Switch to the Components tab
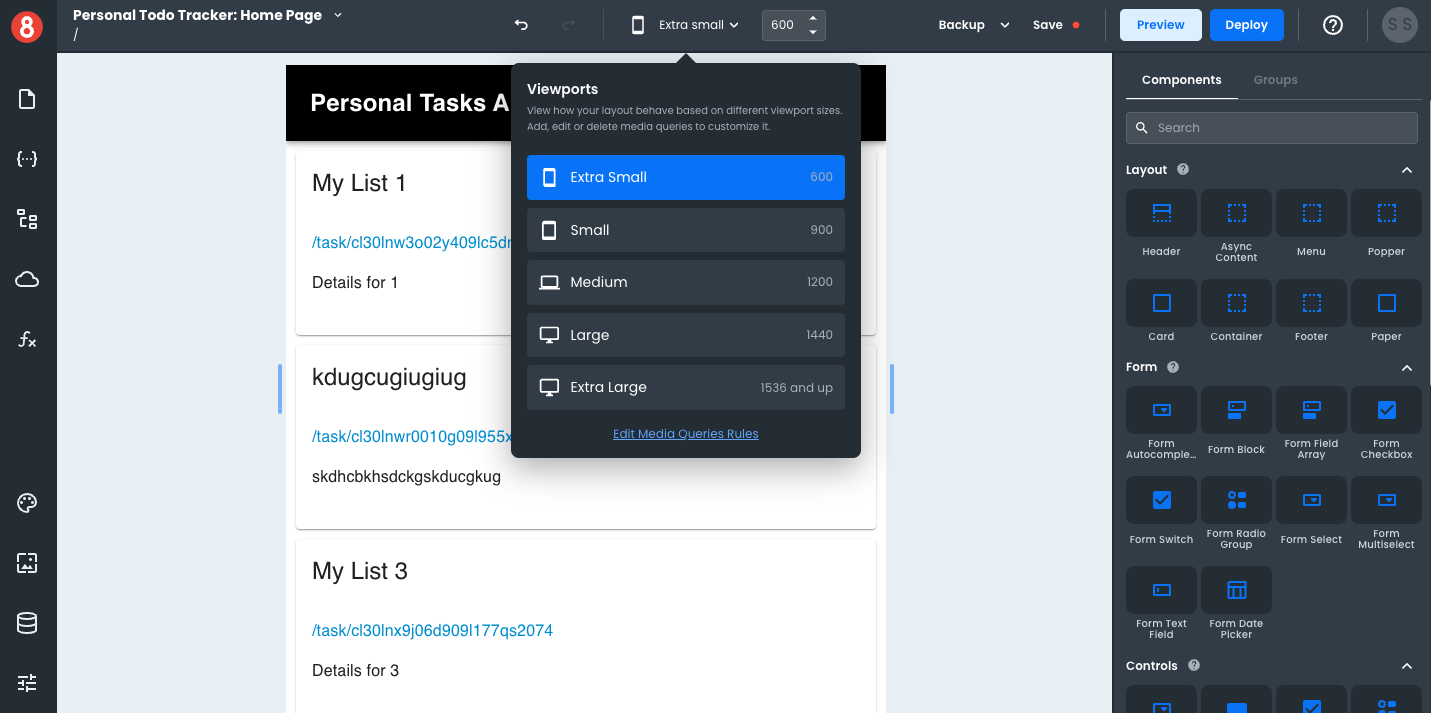The image size is (1431, 713). click(1181, 79)
